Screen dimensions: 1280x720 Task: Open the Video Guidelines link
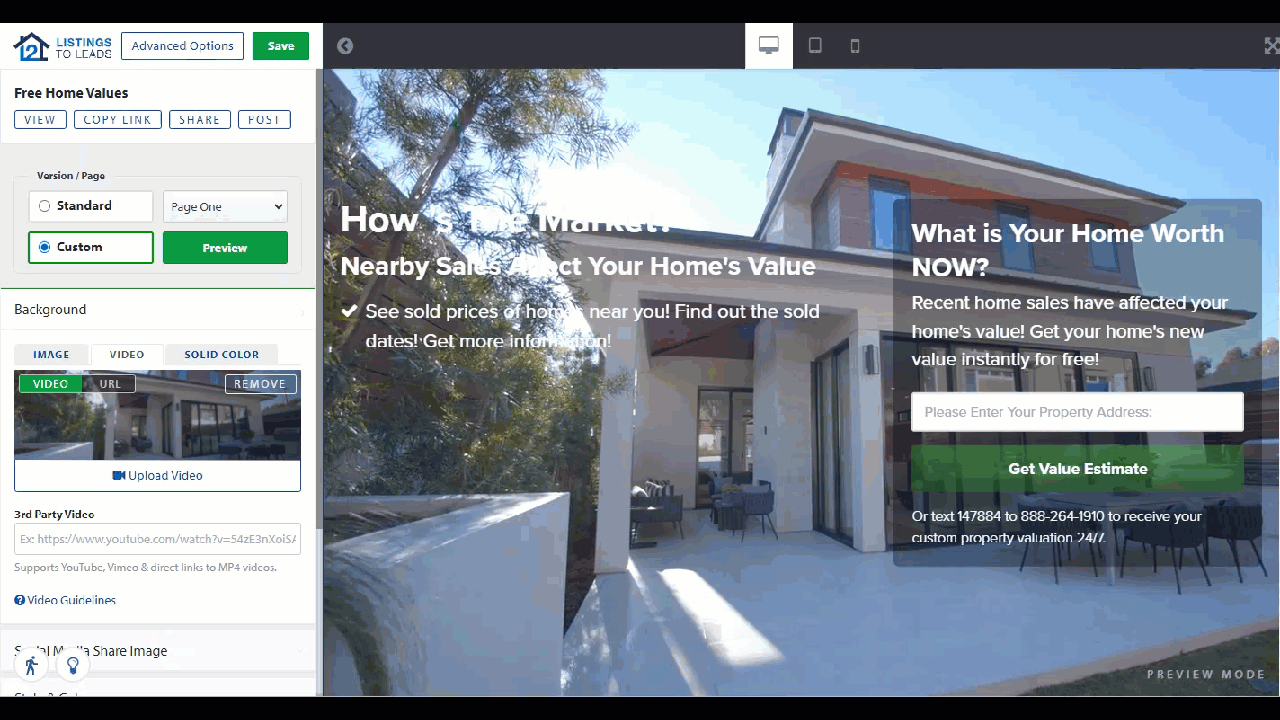point(66,600)
